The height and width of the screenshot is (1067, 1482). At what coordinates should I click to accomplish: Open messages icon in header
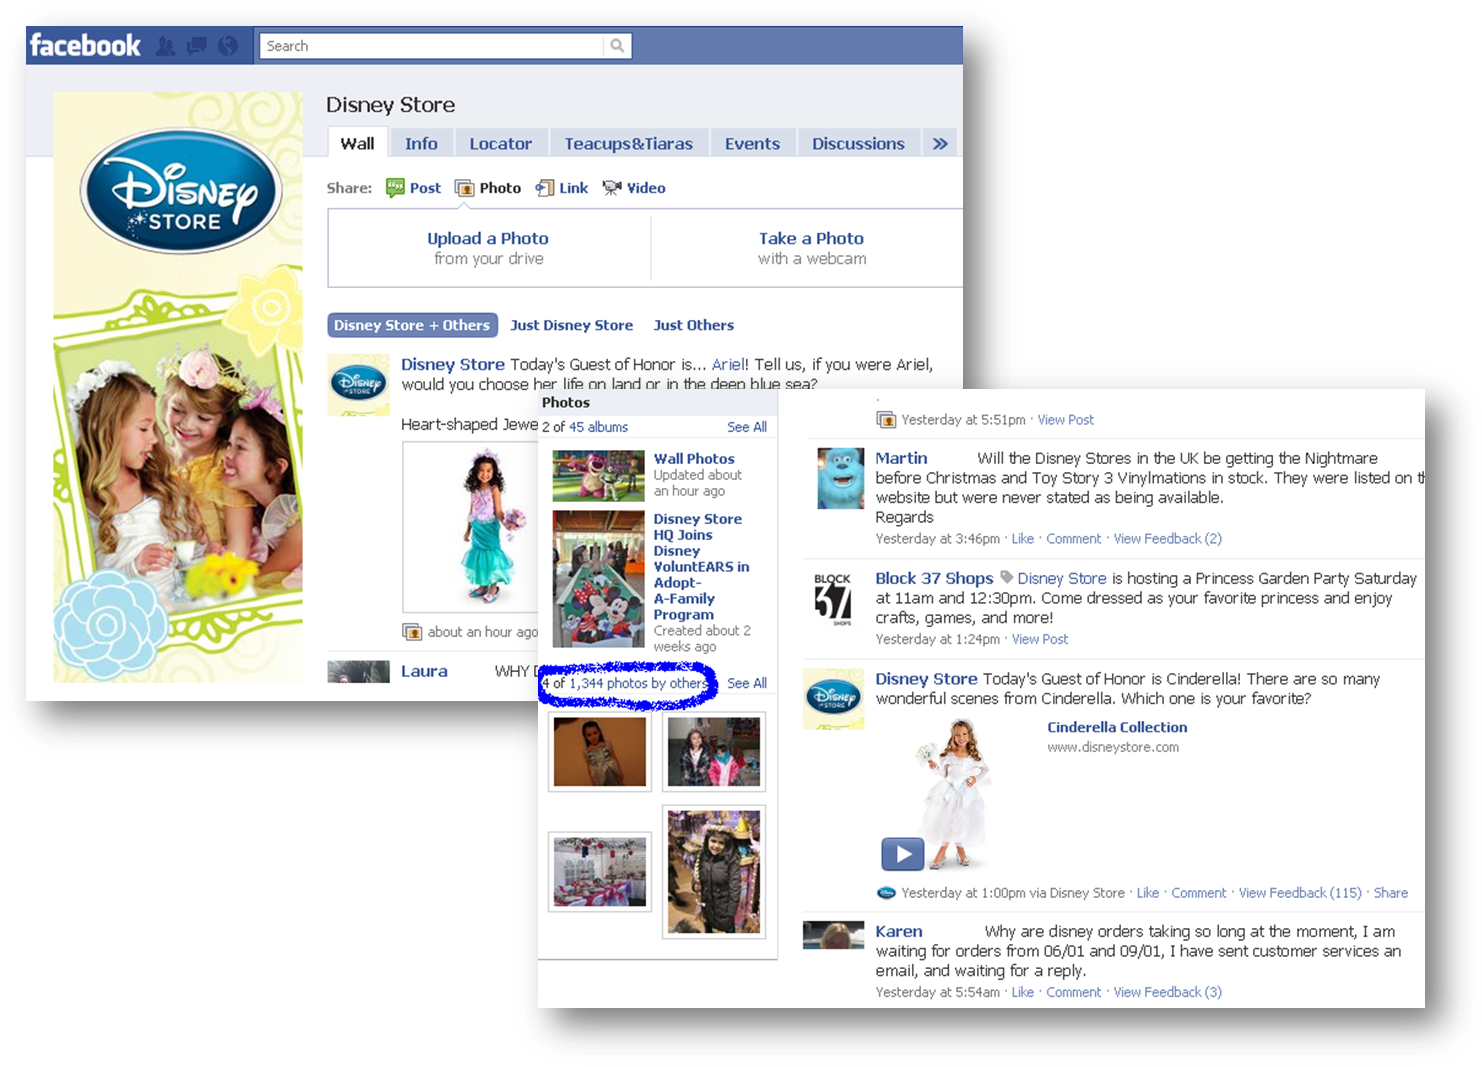(x=197, y=46)
